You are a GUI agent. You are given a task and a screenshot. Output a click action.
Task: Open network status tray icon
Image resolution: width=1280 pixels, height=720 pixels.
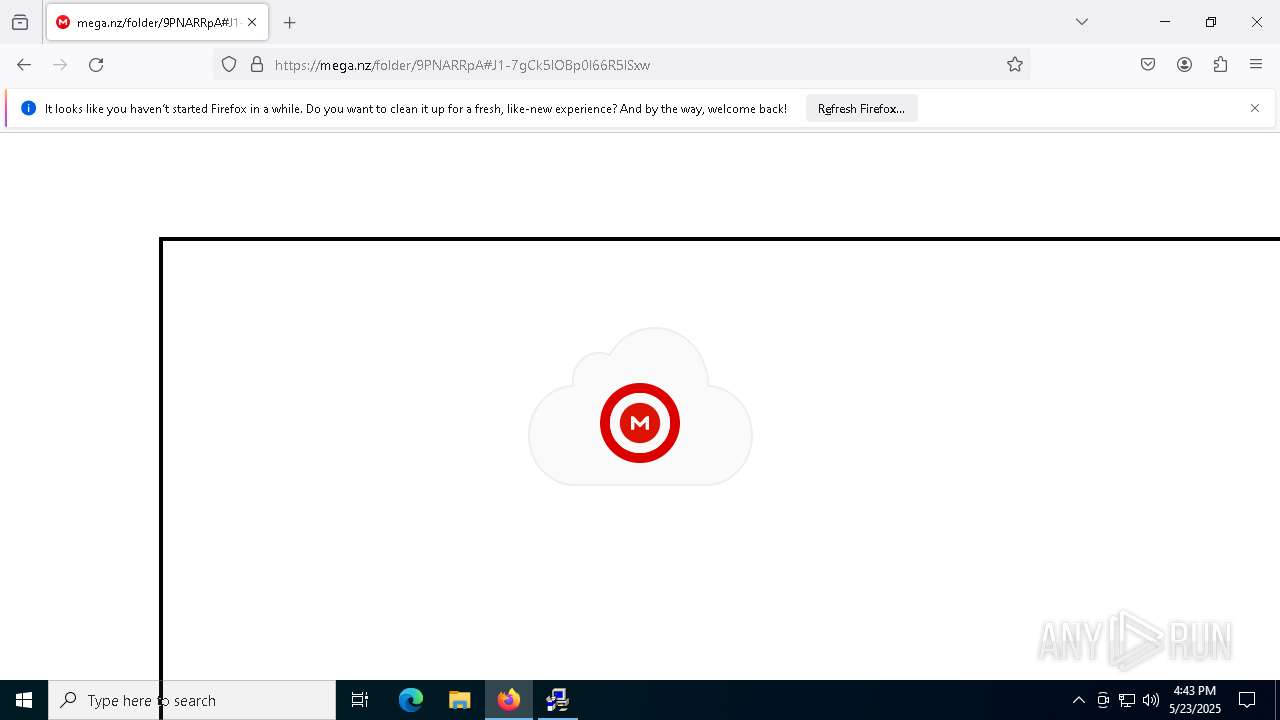(1127, 700)
